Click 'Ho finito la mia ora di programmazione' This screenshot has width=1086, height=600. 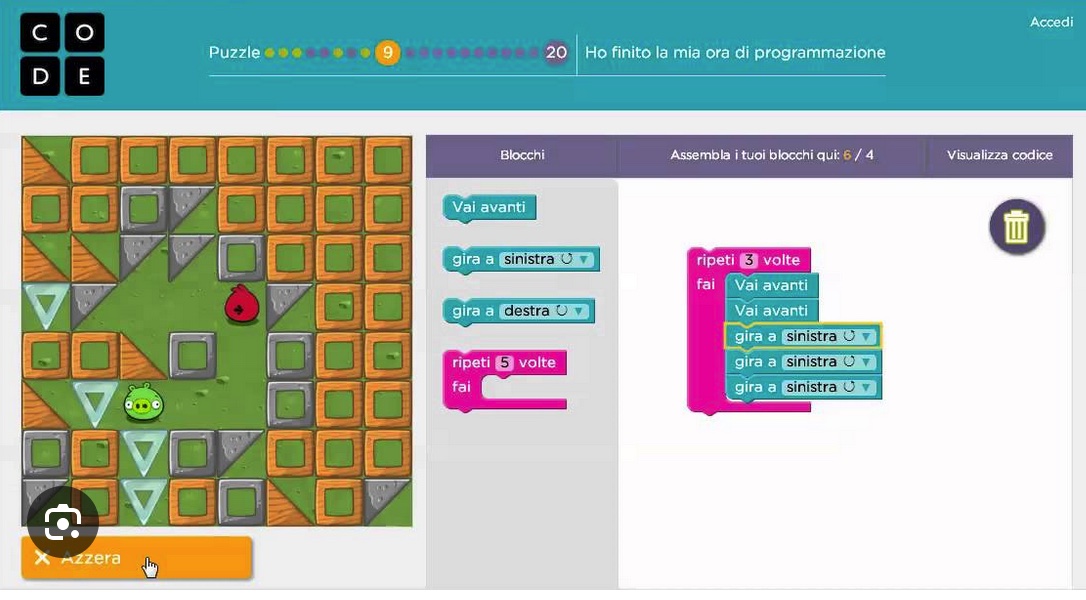tap(735, 53)
